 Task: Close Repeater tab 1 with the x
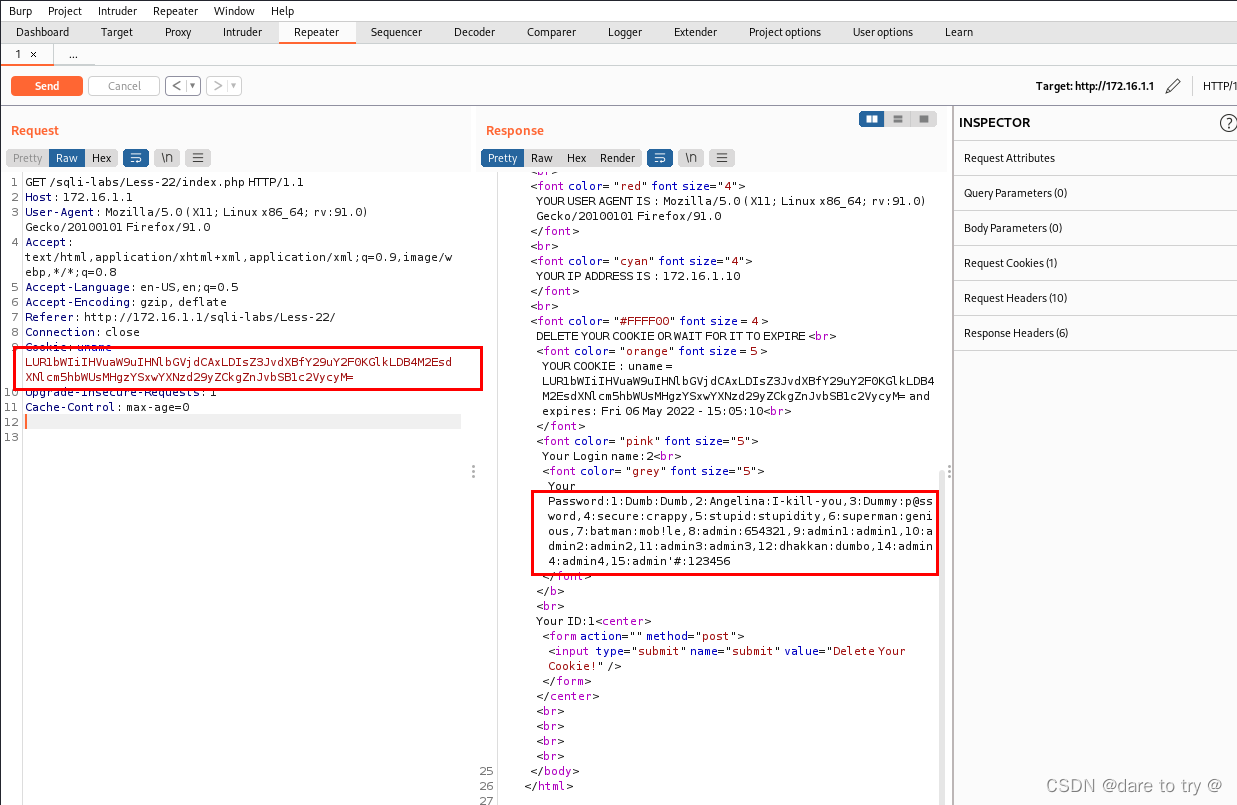[x=33, y=55]
